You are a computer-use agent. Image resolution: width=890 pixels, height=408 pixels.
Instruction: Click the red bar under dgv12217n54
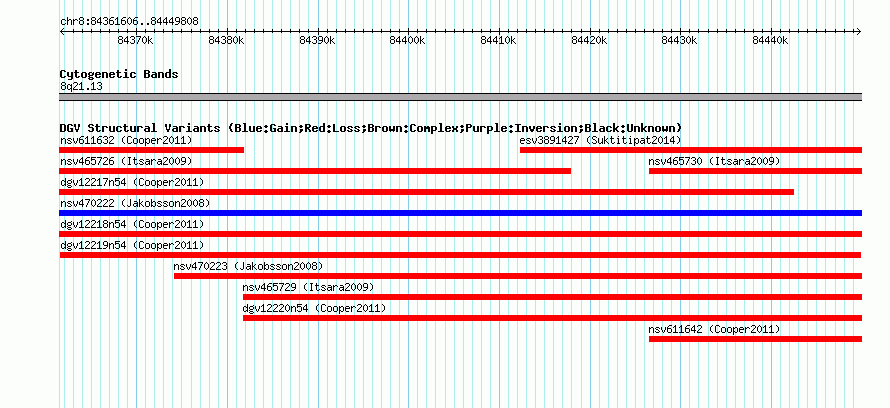[427, 192]
